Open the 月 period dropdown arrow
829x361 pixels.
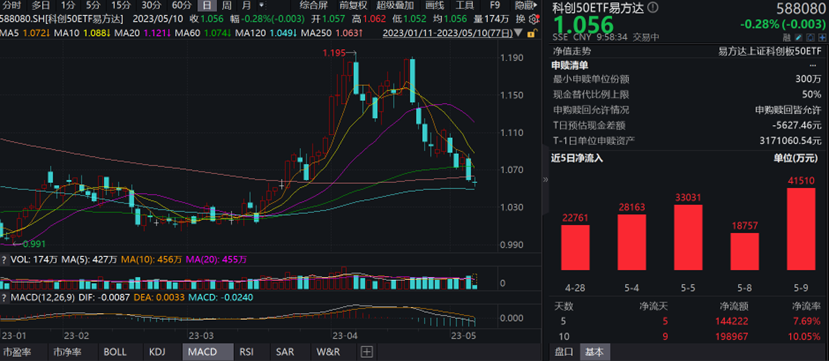(x=261, y=5)
